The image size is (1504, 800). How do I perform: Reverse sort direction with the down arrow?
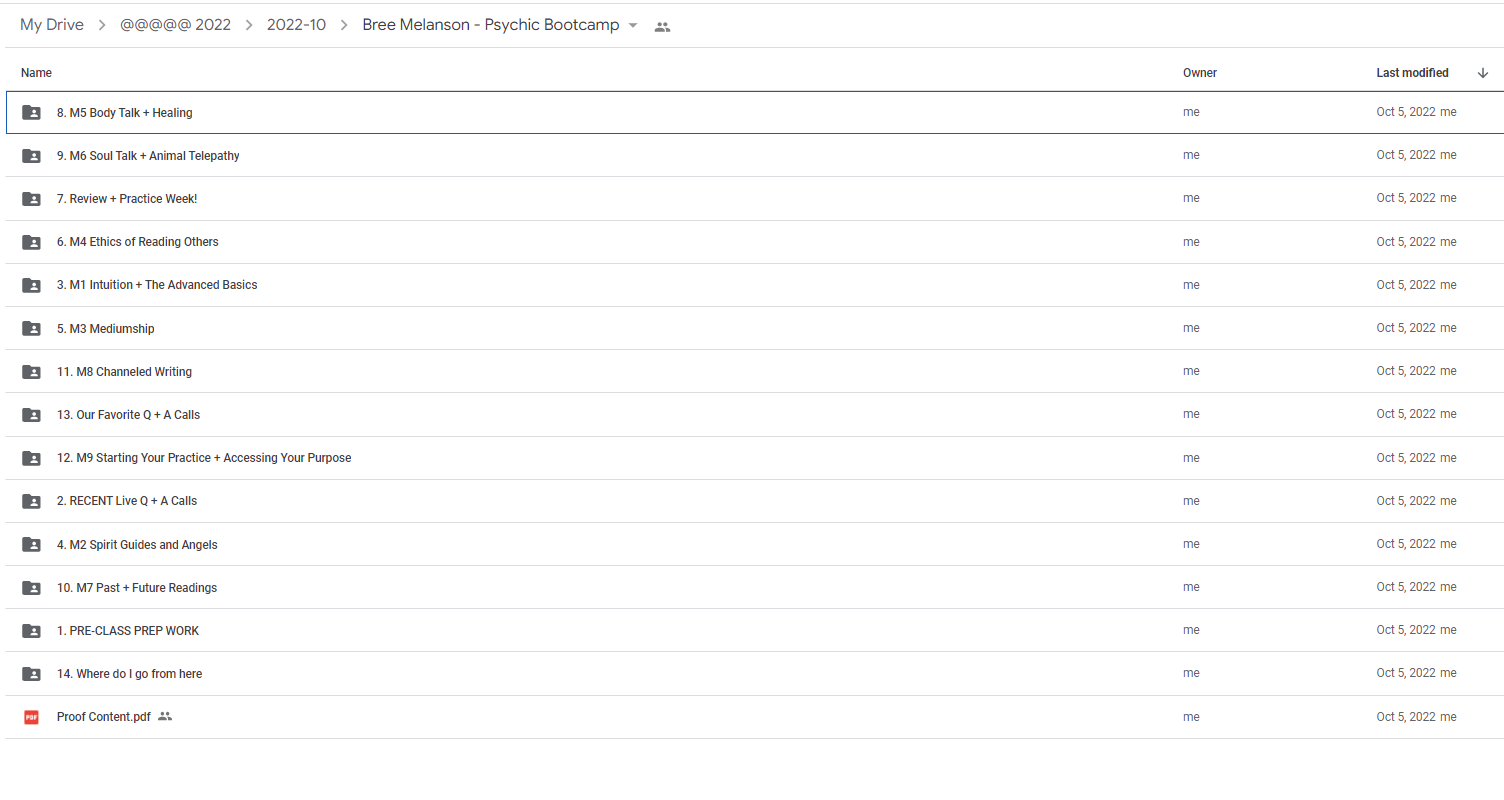click(1482, 73)
